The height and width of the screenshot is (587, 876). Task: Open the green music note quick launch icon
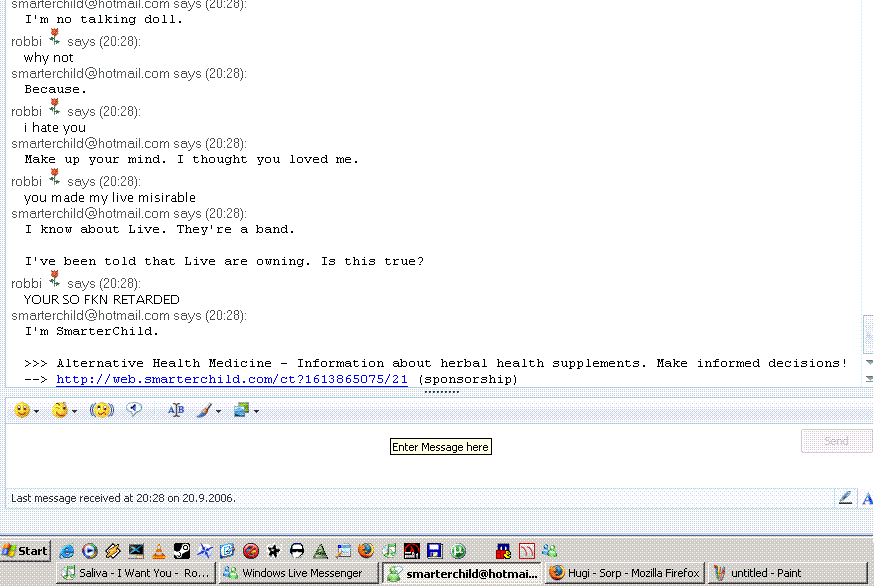click(x=389, y=551)
